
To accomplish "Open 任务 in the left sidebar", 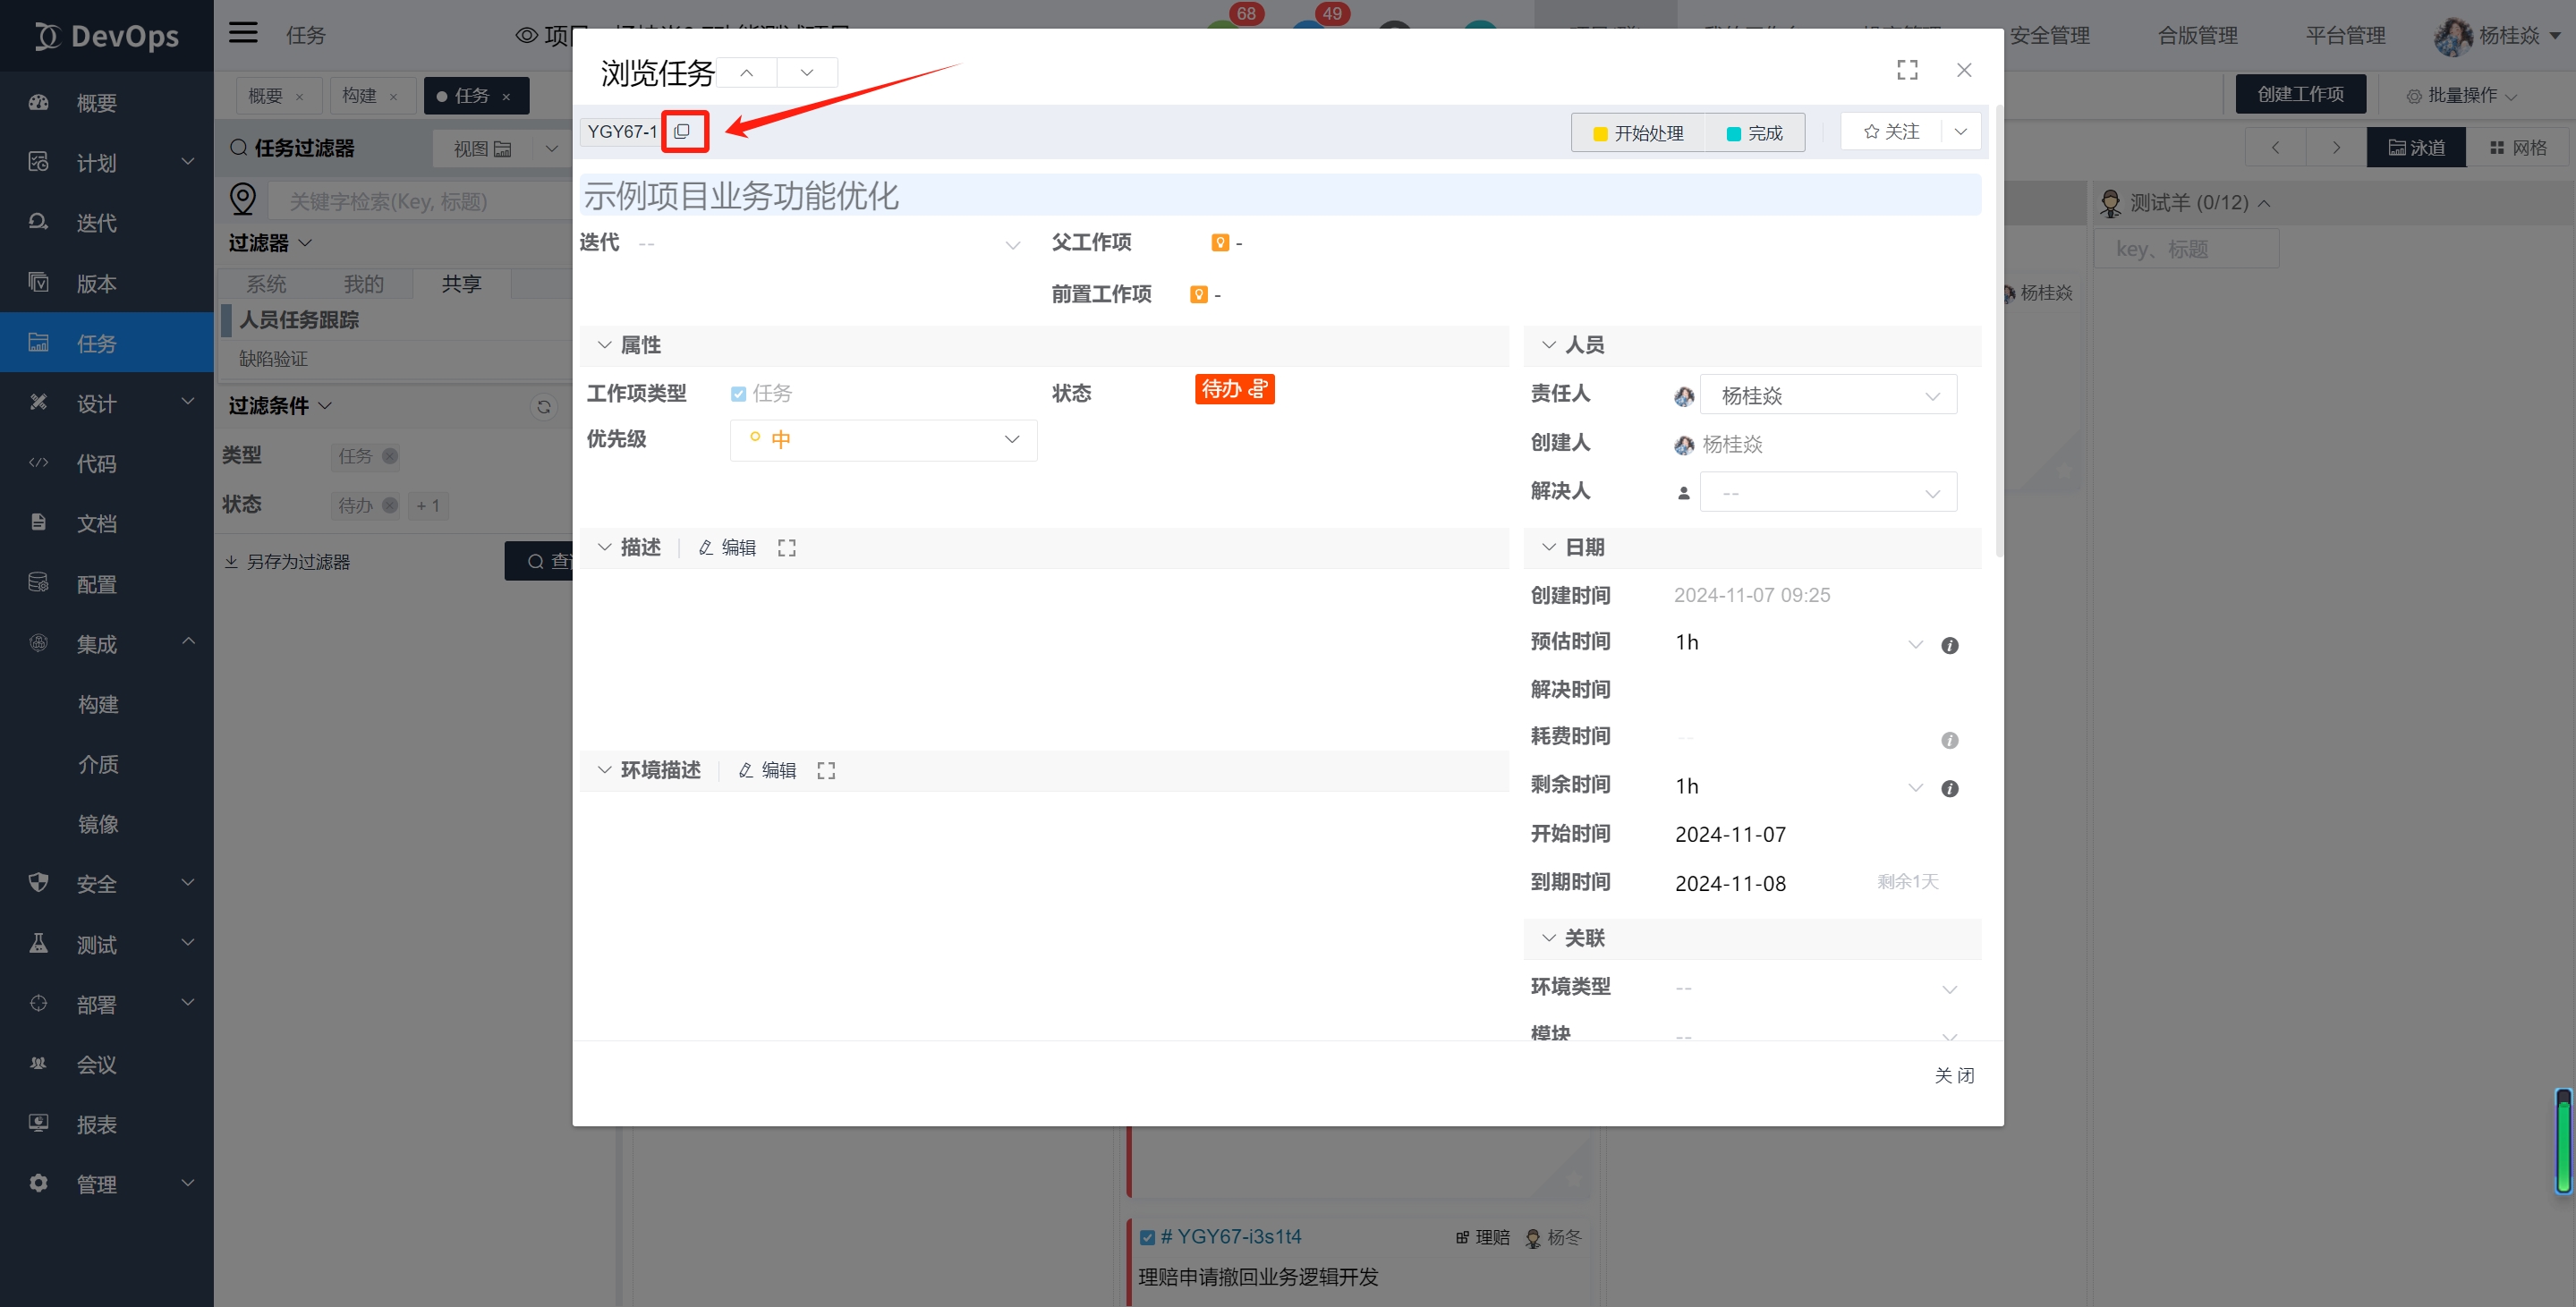I will tap(97, 343).
